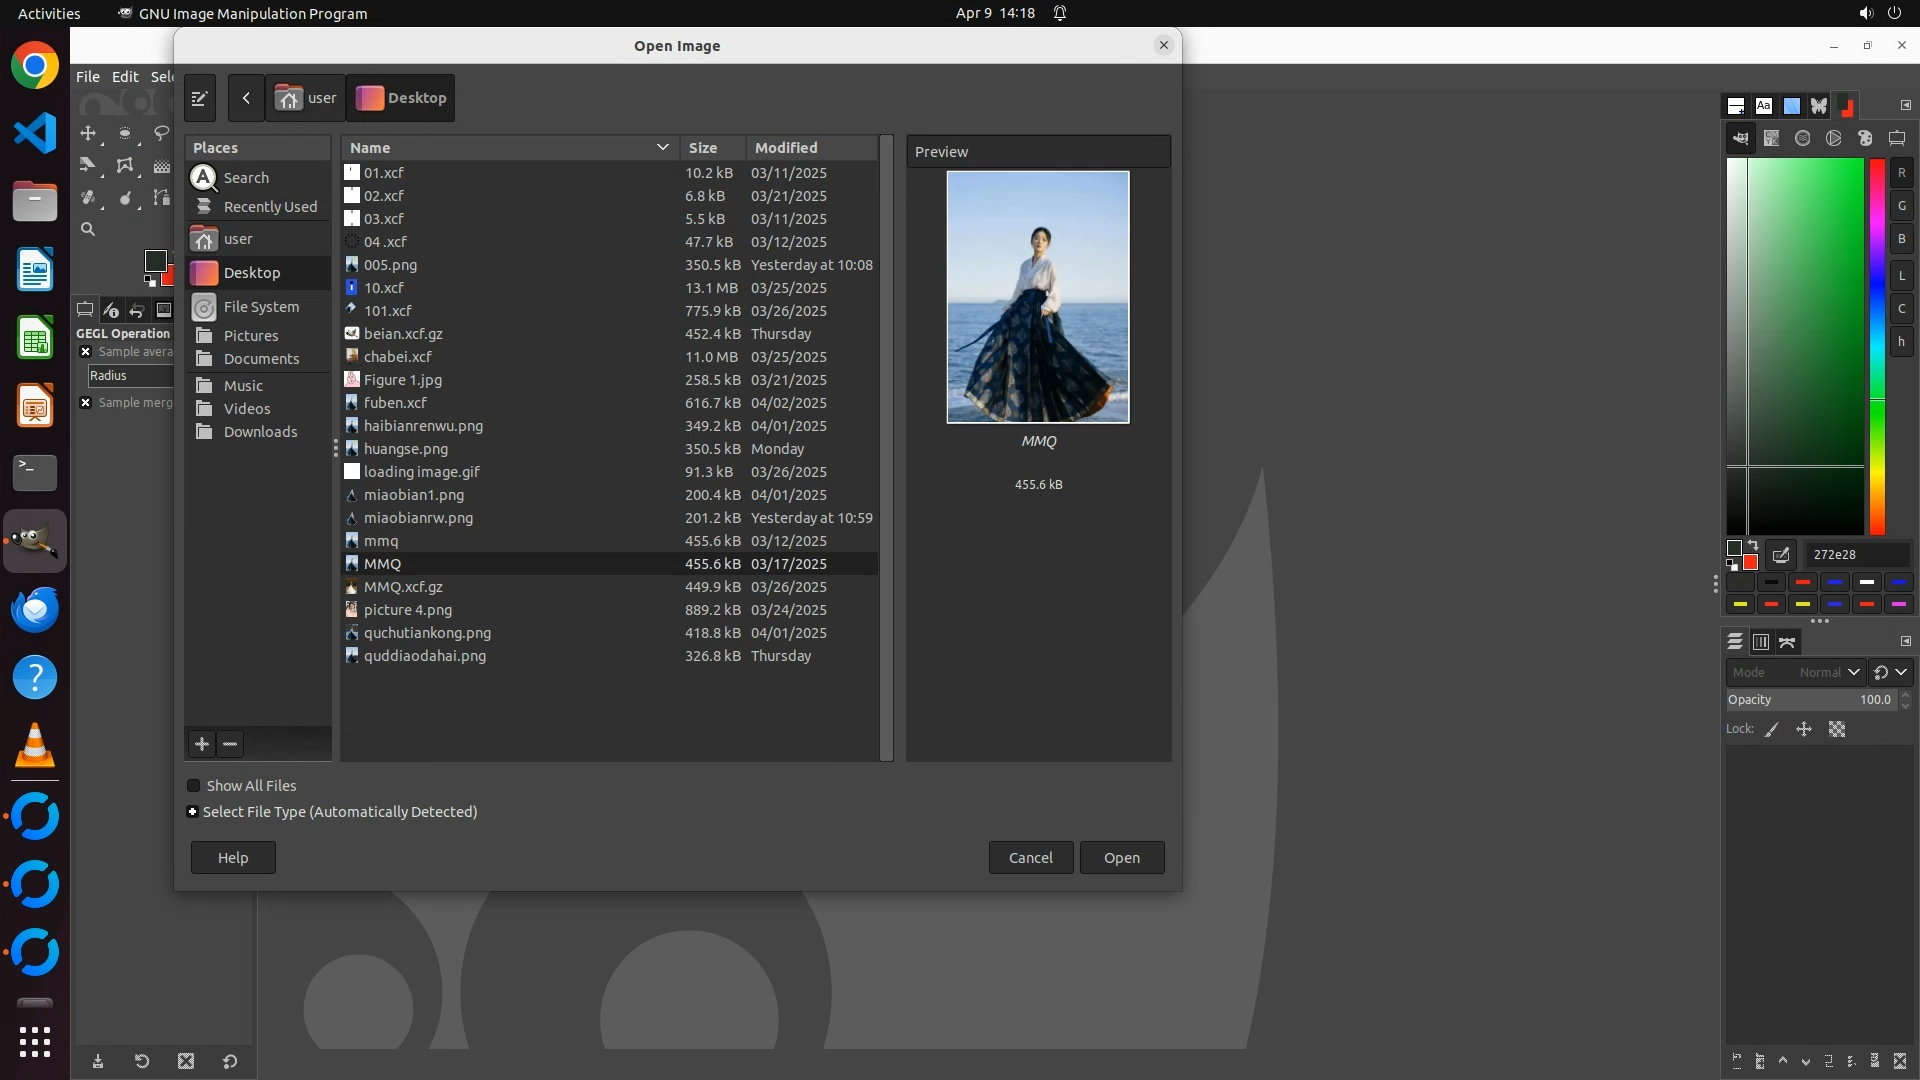Launch Thunderbird from the dock
1920x1080 pixels.
coord(34,609)
